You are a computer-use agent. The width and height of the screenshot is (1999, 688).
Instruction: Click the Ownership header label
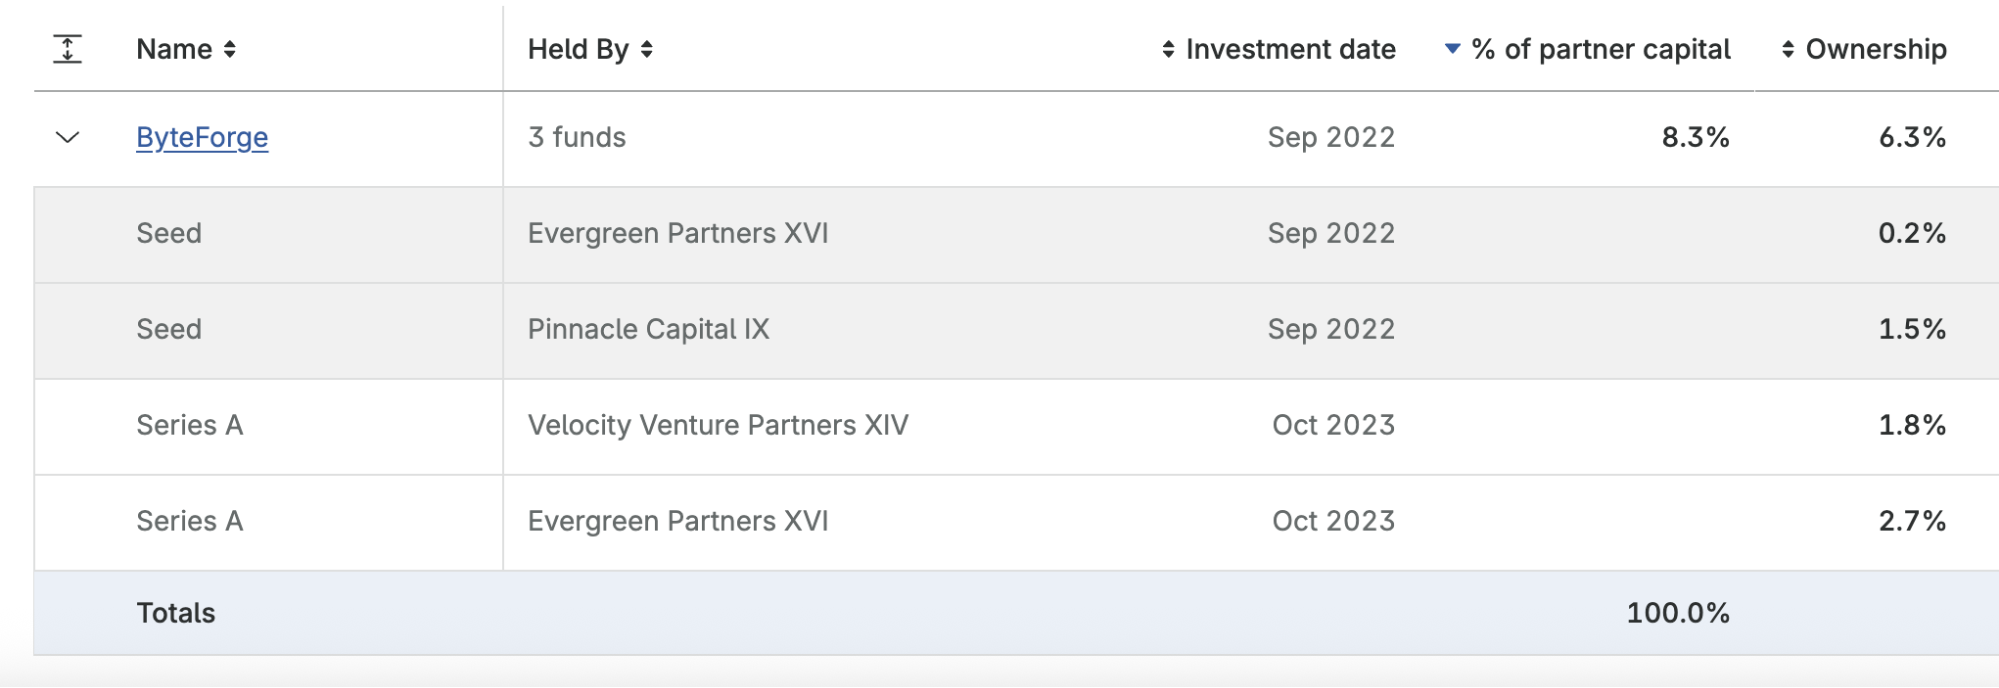pos(1876,49)
